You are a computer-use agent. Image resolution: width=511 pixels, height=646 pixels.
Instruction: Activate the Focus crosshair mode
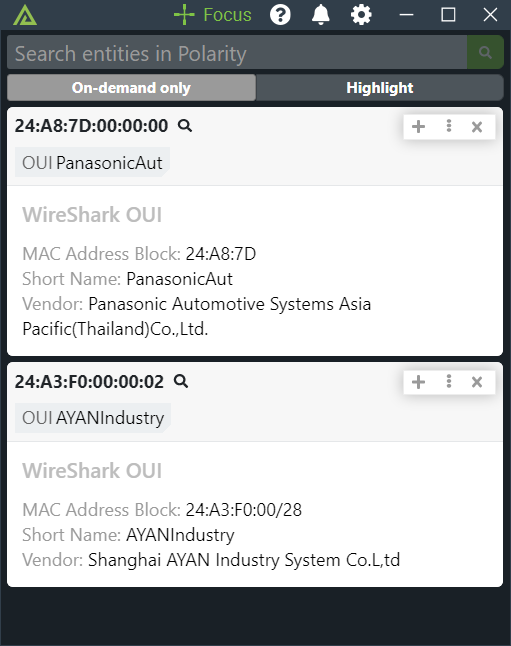[x=213, y=15]
